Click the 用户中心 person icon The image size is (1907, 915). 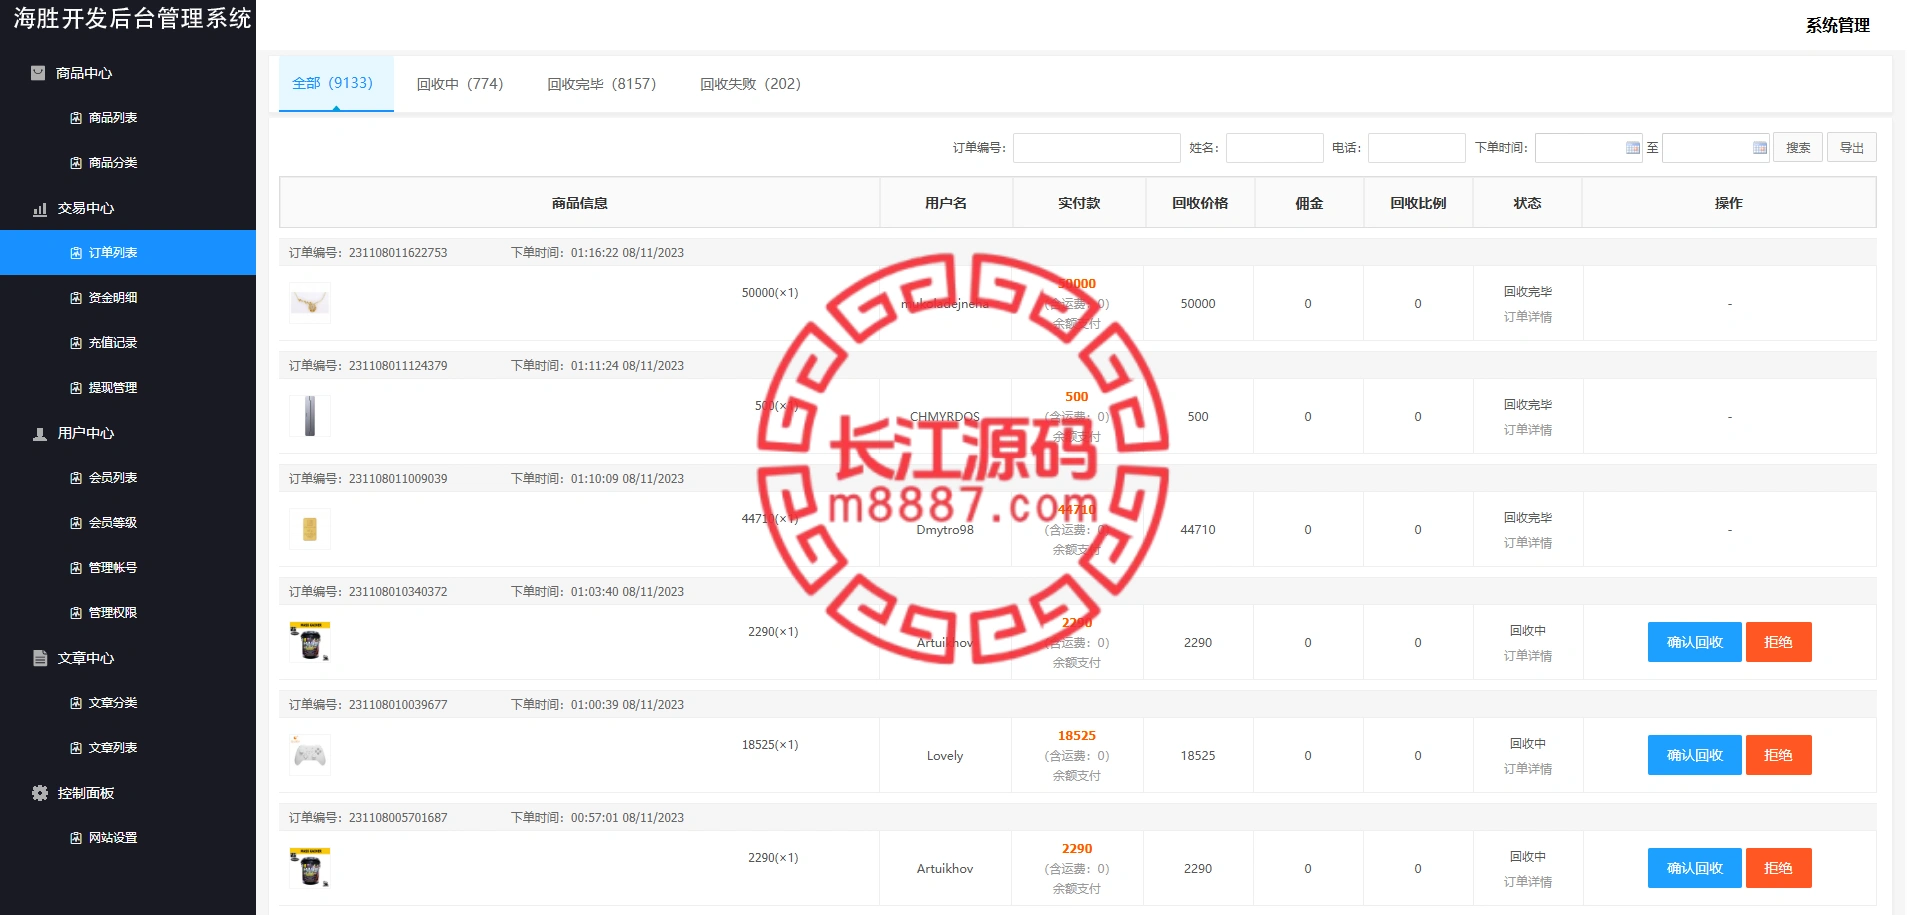[40, 434]
